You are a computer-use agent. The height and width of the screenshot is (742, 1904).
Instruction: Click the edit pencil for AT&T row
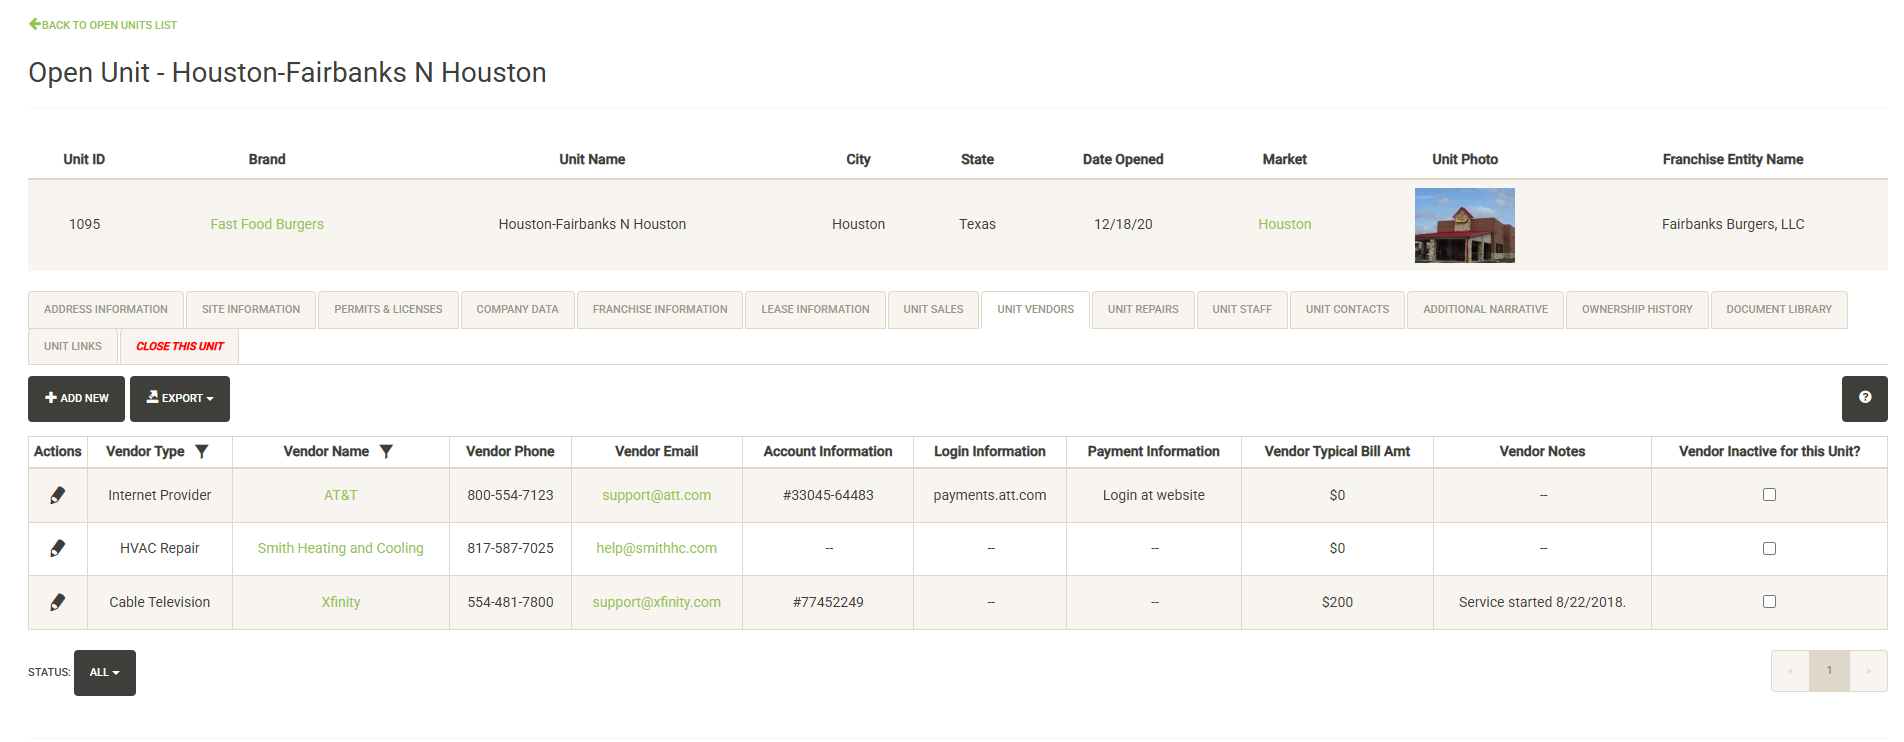tap(58, 495)
